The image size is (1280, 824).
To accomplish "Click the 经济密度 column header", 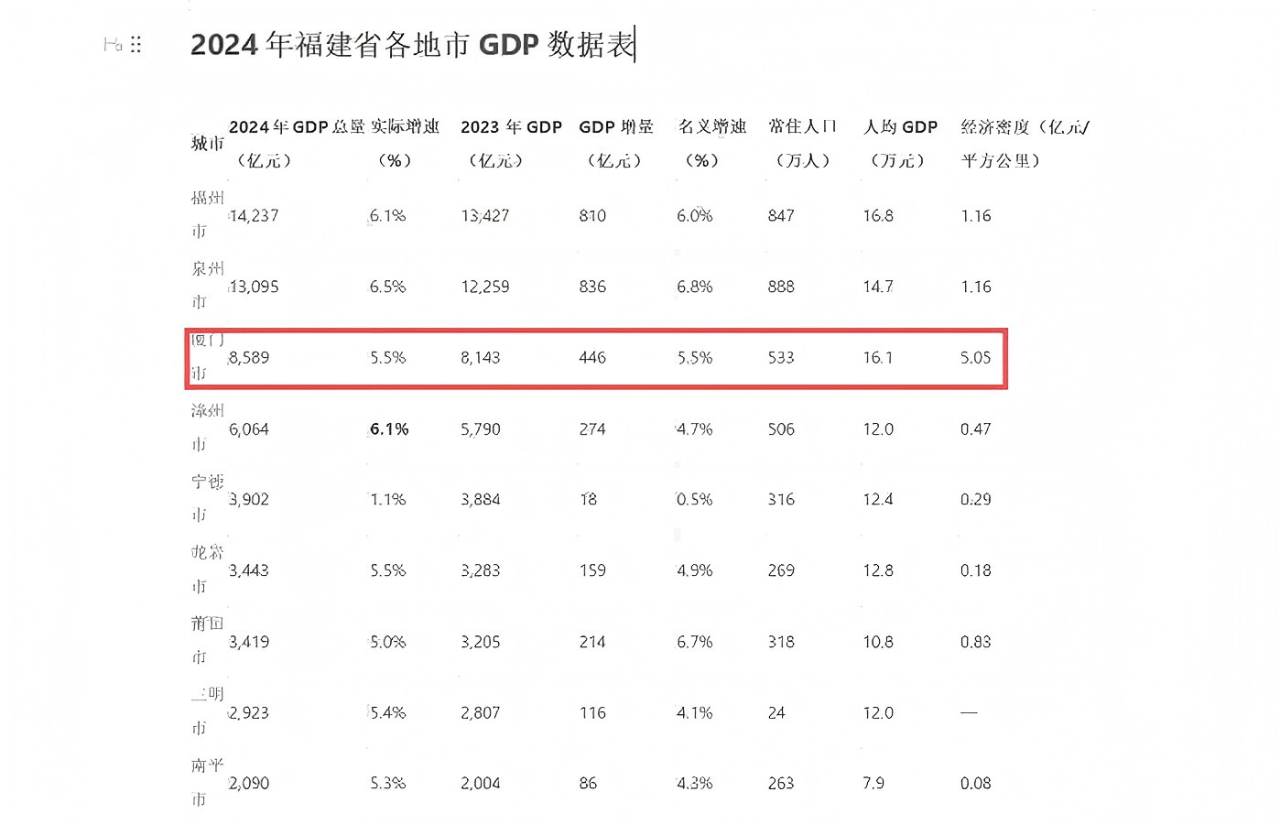I will click(1026, 143).
